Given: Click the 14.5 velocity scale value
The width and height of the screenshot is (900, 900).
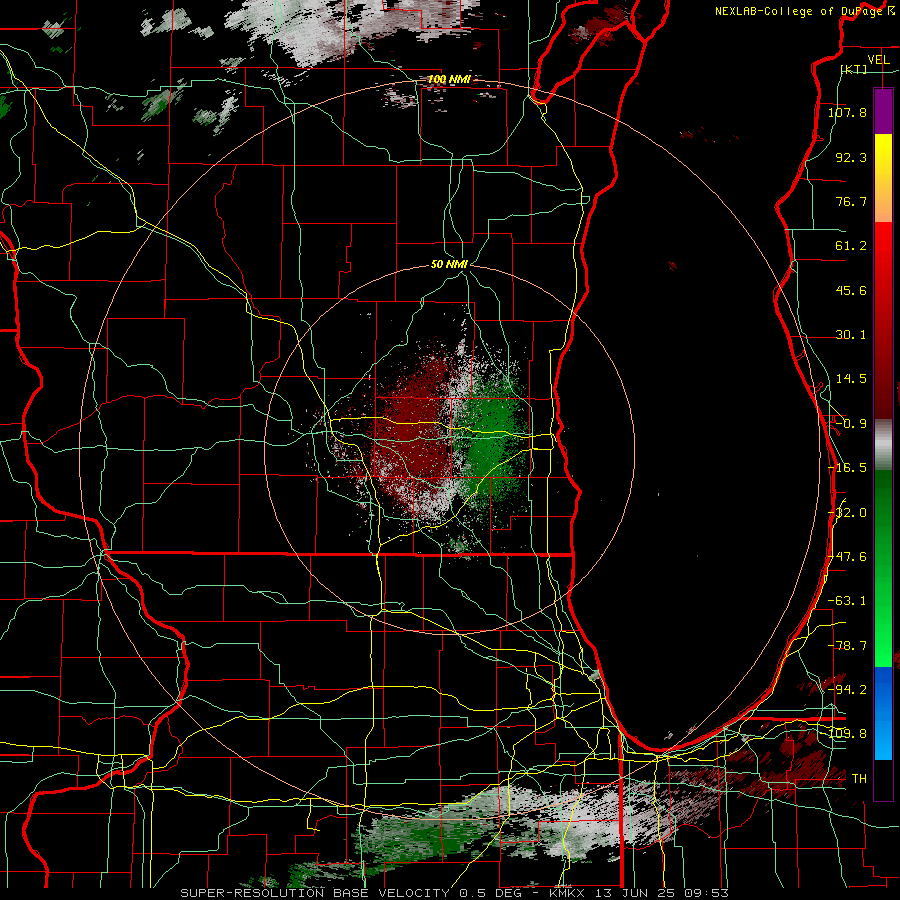Looking at the screenshot, I should [x=851, y=379].
